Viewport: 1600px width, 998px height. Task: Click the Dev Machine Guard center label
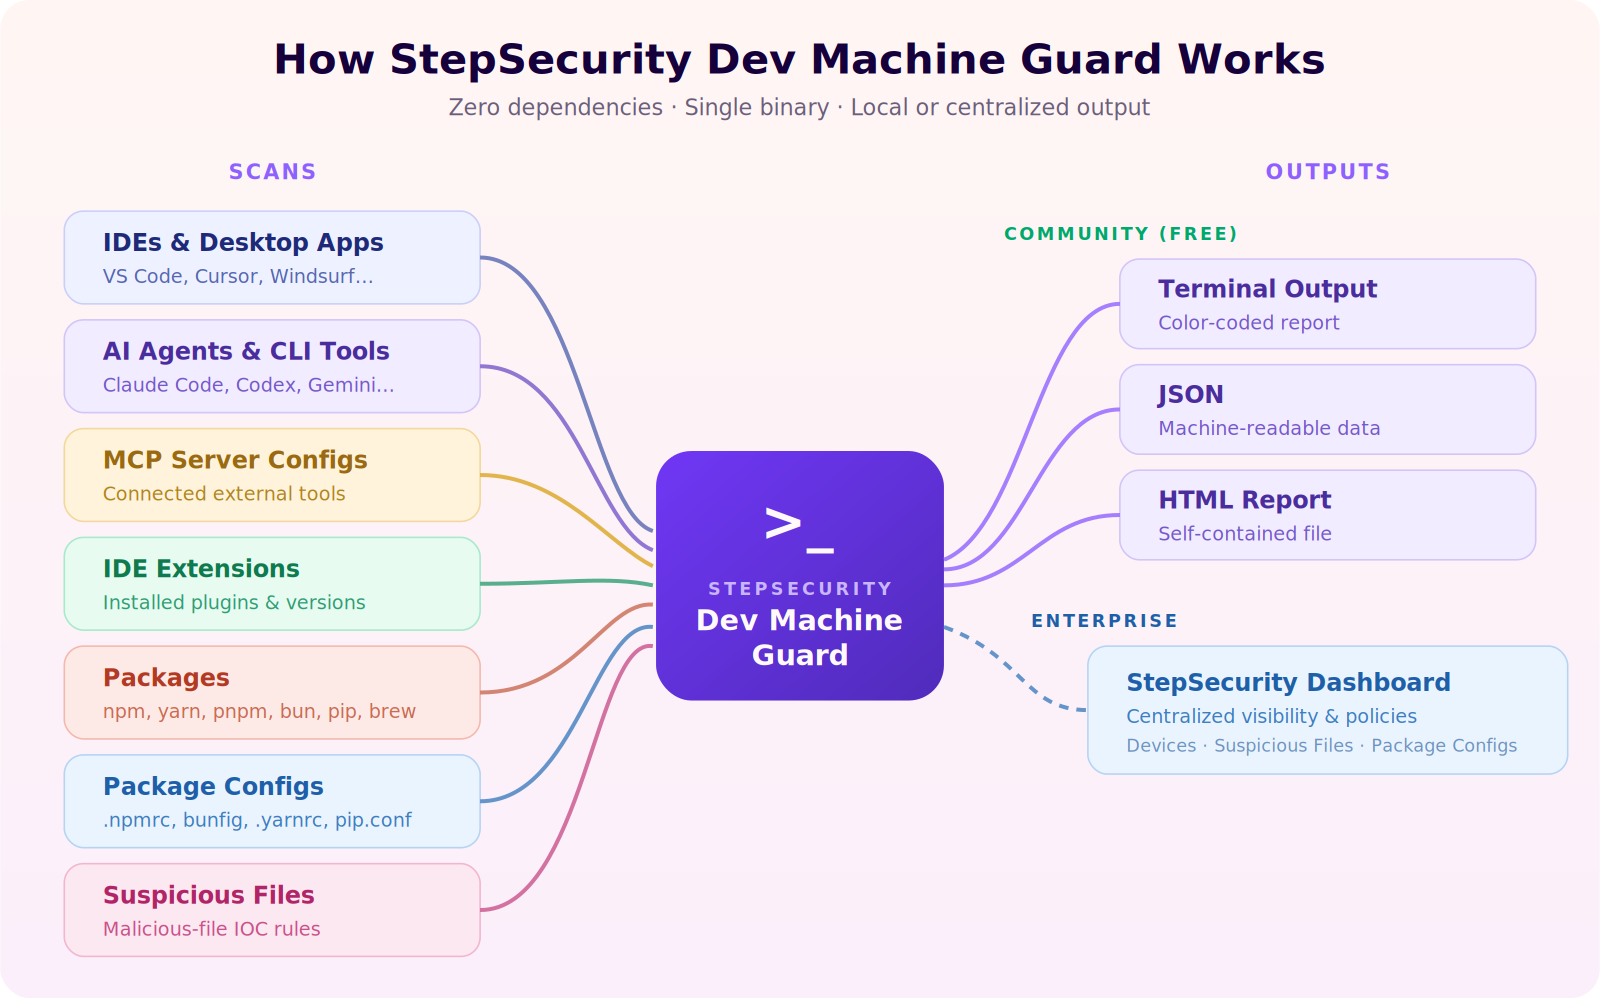click(x=799, y=637)
